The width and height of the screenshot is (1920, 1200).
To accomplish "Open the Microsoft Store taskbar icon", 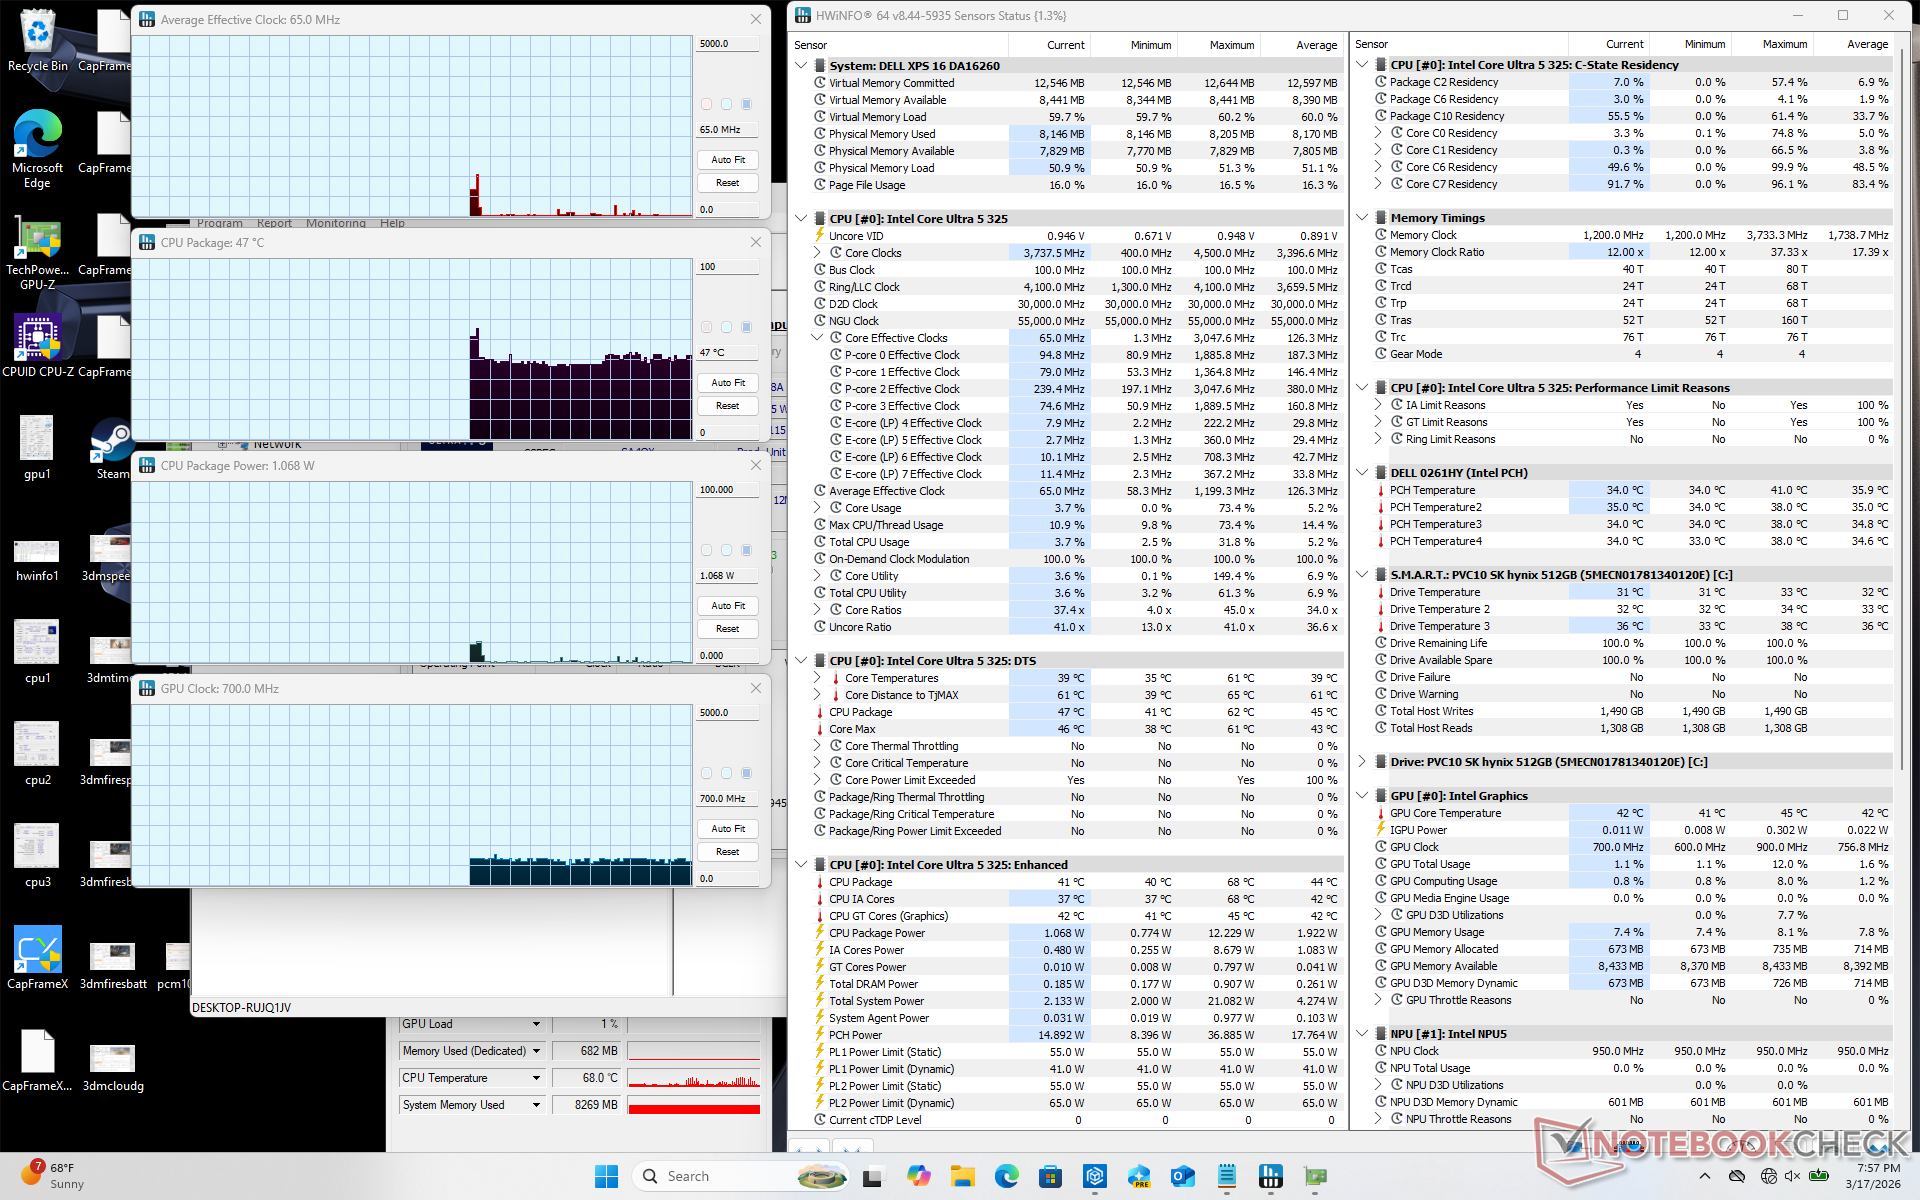I will [x=1050, y=1176].
